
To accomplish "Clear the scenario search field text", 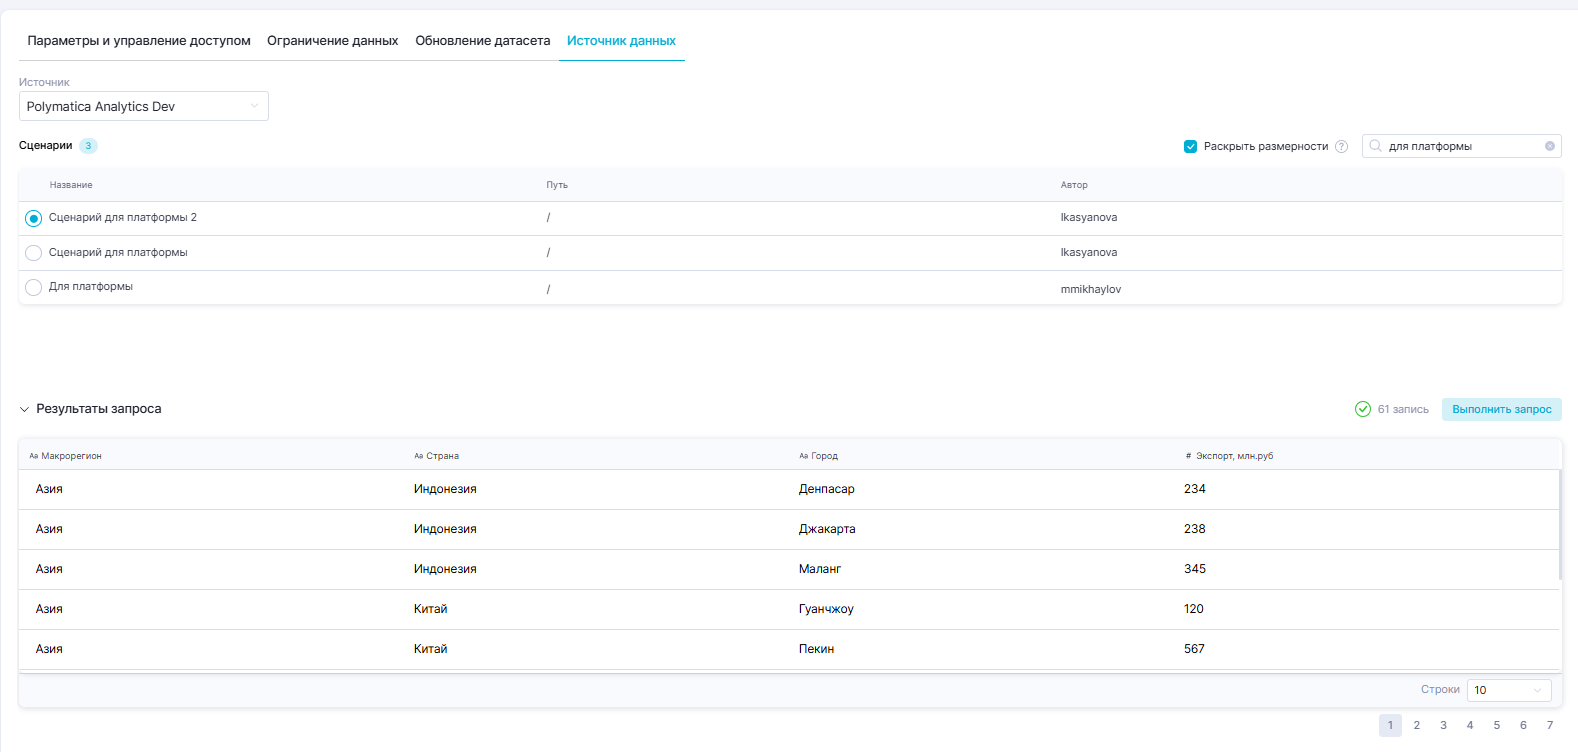I will [x=1550, y=146].
